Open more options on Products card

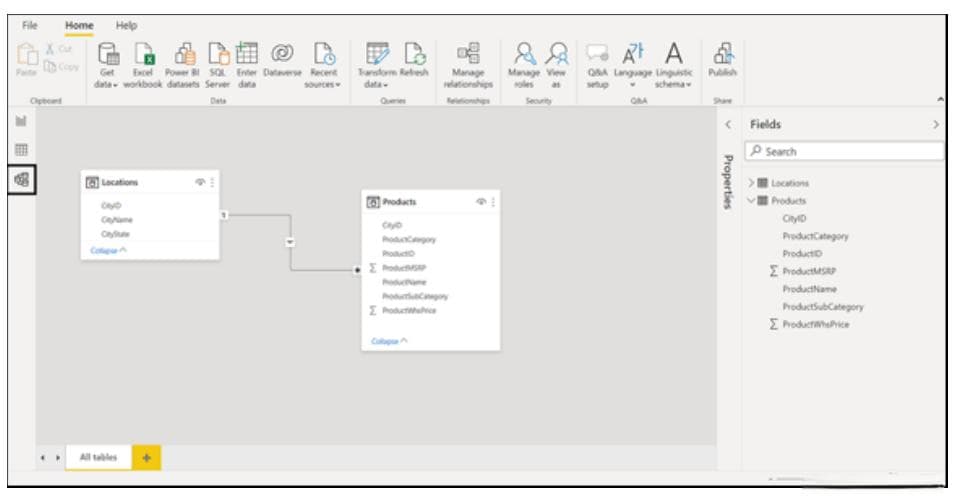pyautogui.click(x=493, y=202)
